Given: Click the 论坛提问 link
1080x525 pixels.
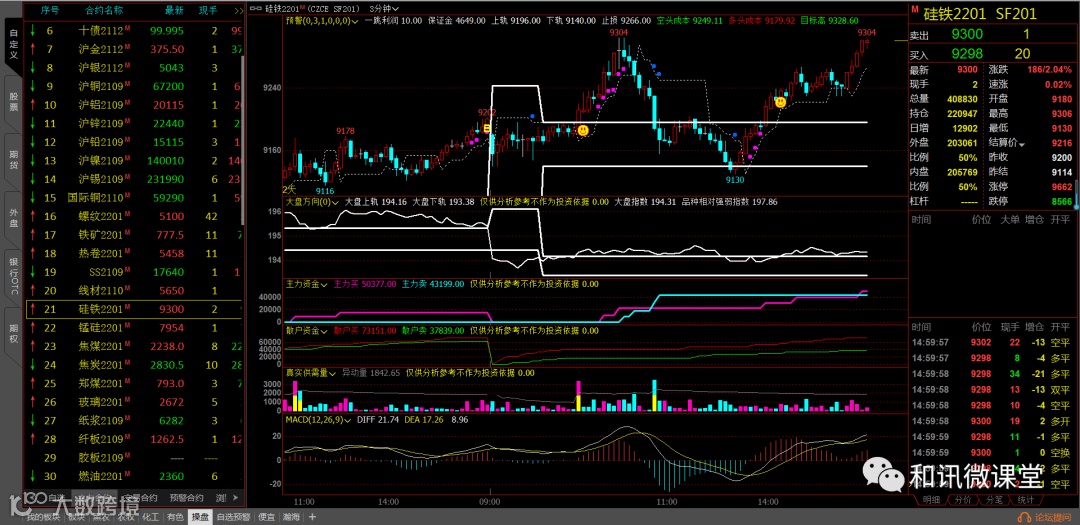Looking at the screenshot, I should (x=1052, y=517).
